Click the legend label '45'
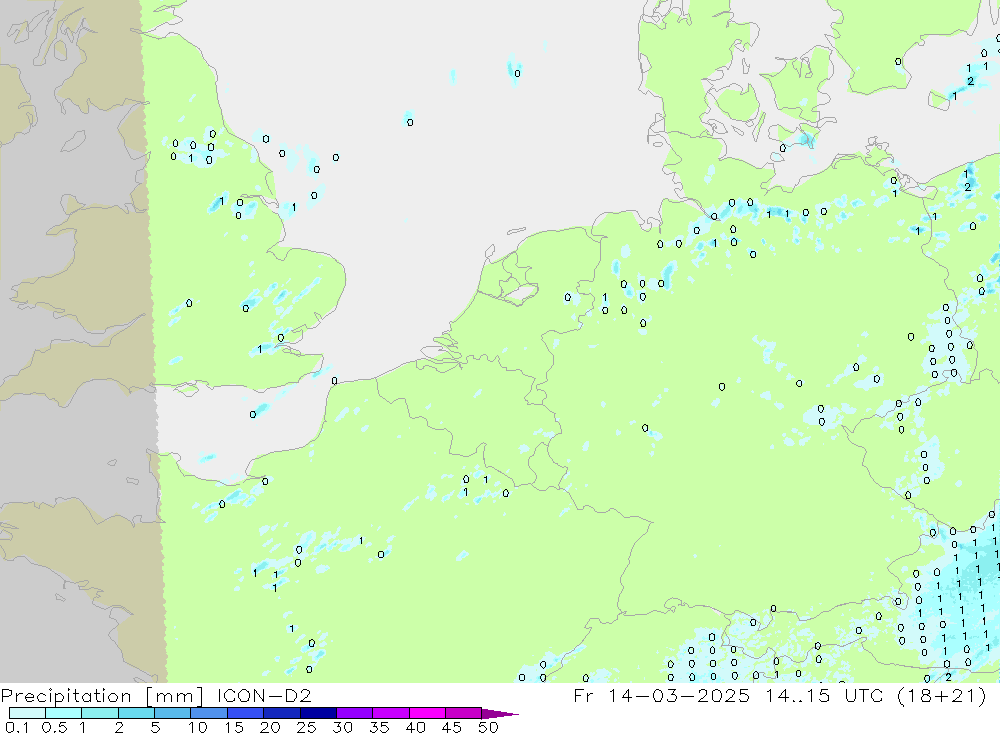Screen dimensions: 1000x733 (452, 727)
